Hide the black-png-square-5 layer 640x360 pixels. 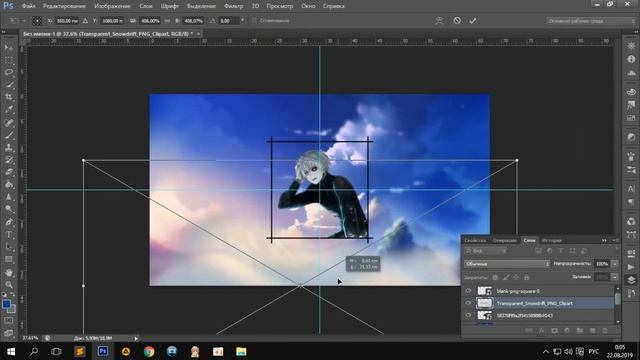(x=468, y=291)
